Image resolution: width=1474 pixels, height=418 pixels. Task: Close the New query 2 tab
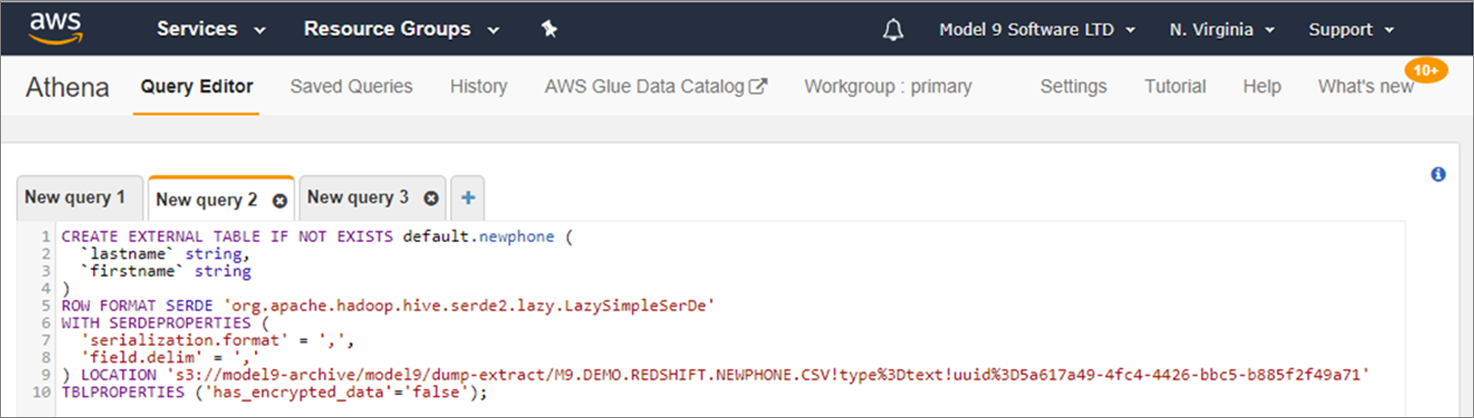[280, 200]
